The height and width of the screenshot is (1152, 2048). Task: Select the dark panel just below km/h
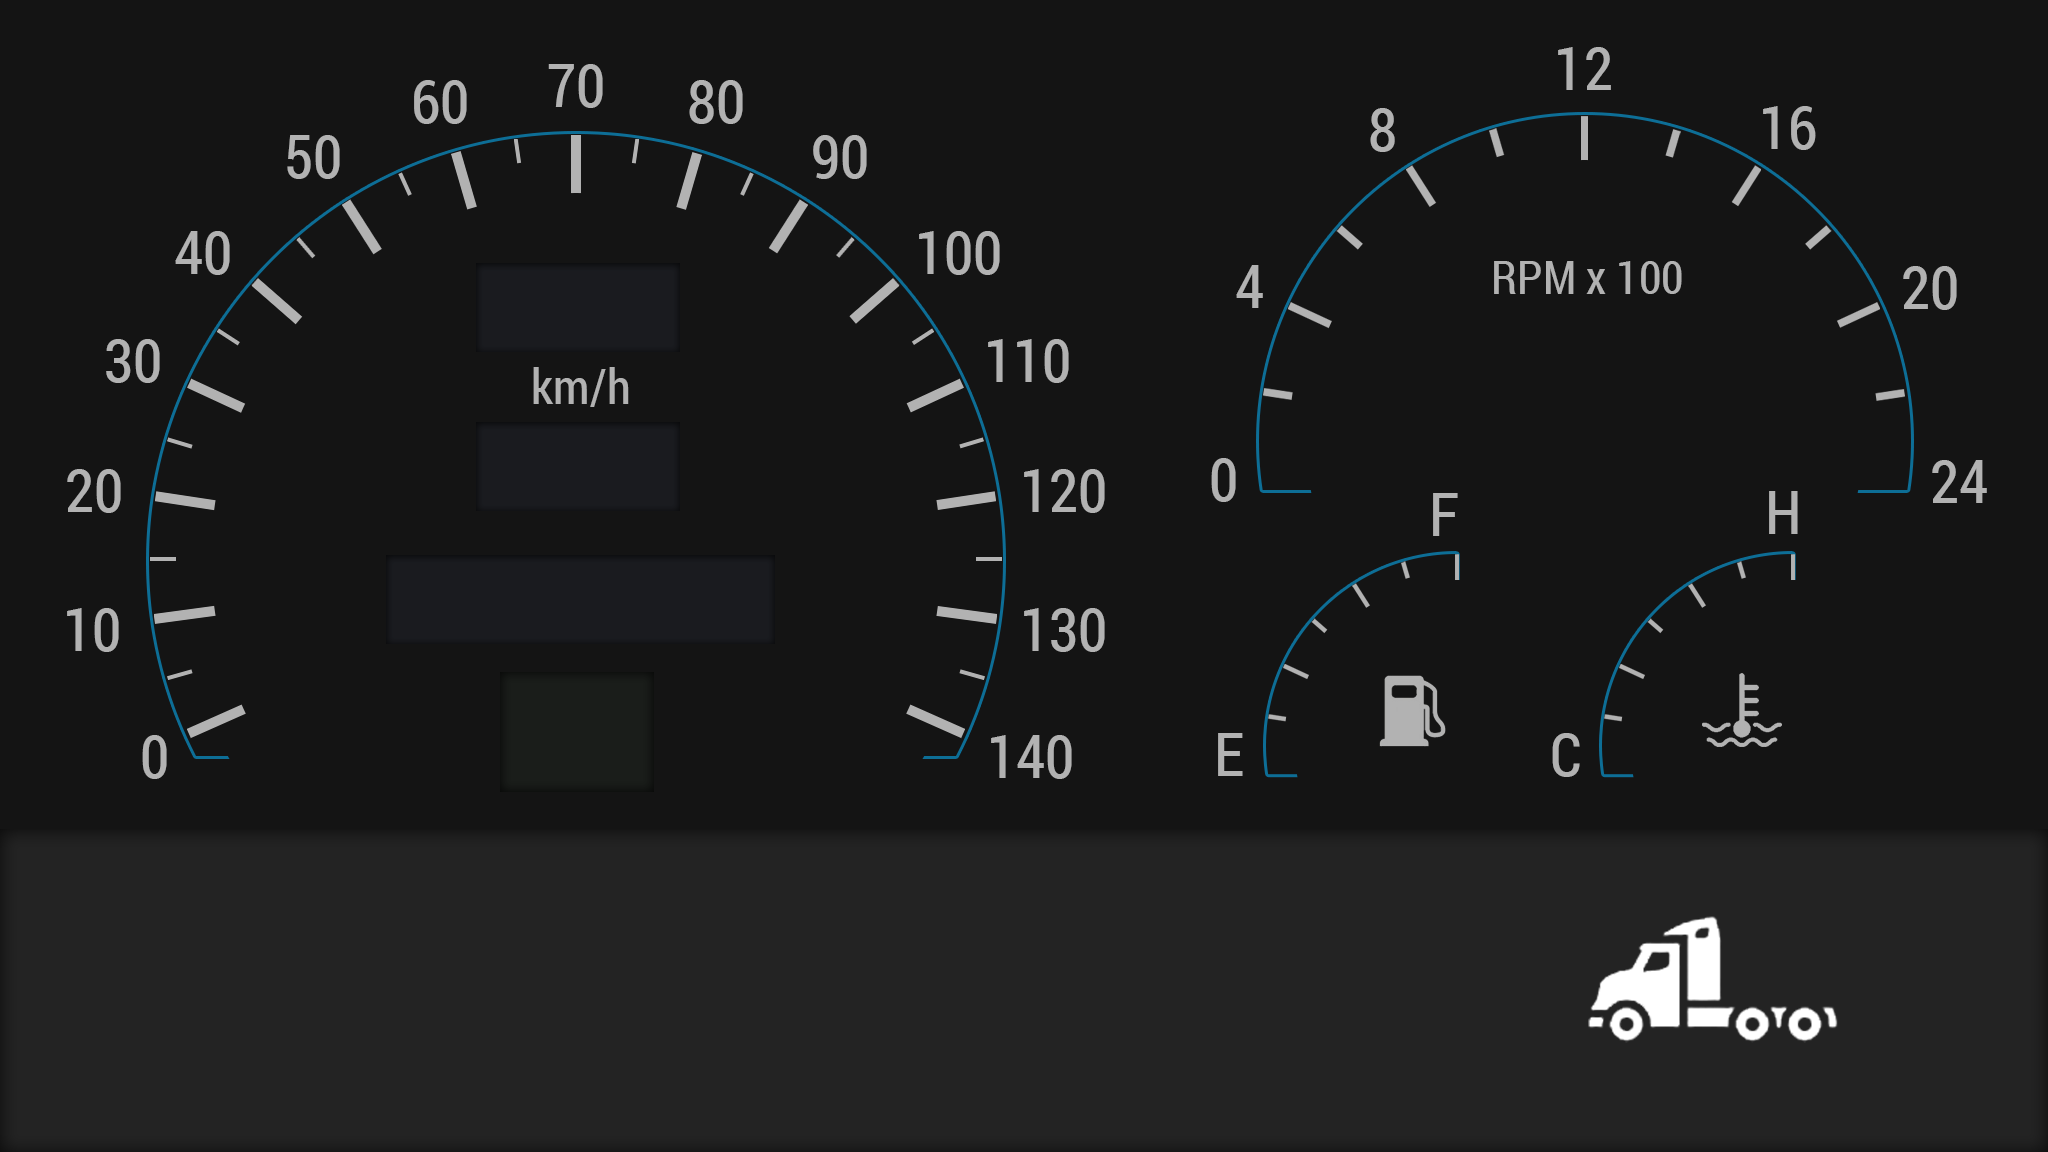578,467
